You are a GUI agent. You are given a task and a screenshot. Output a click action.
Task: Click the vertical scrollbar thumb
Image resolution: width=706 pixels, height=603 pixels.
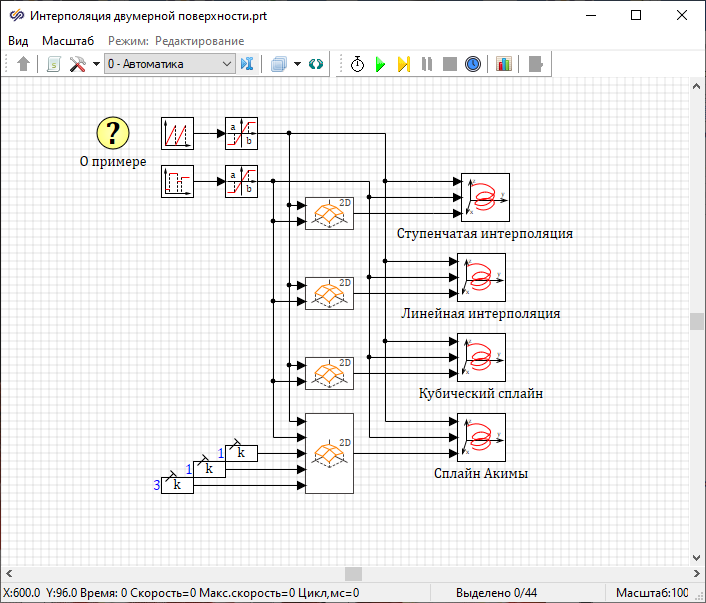[x=696, y=321]
